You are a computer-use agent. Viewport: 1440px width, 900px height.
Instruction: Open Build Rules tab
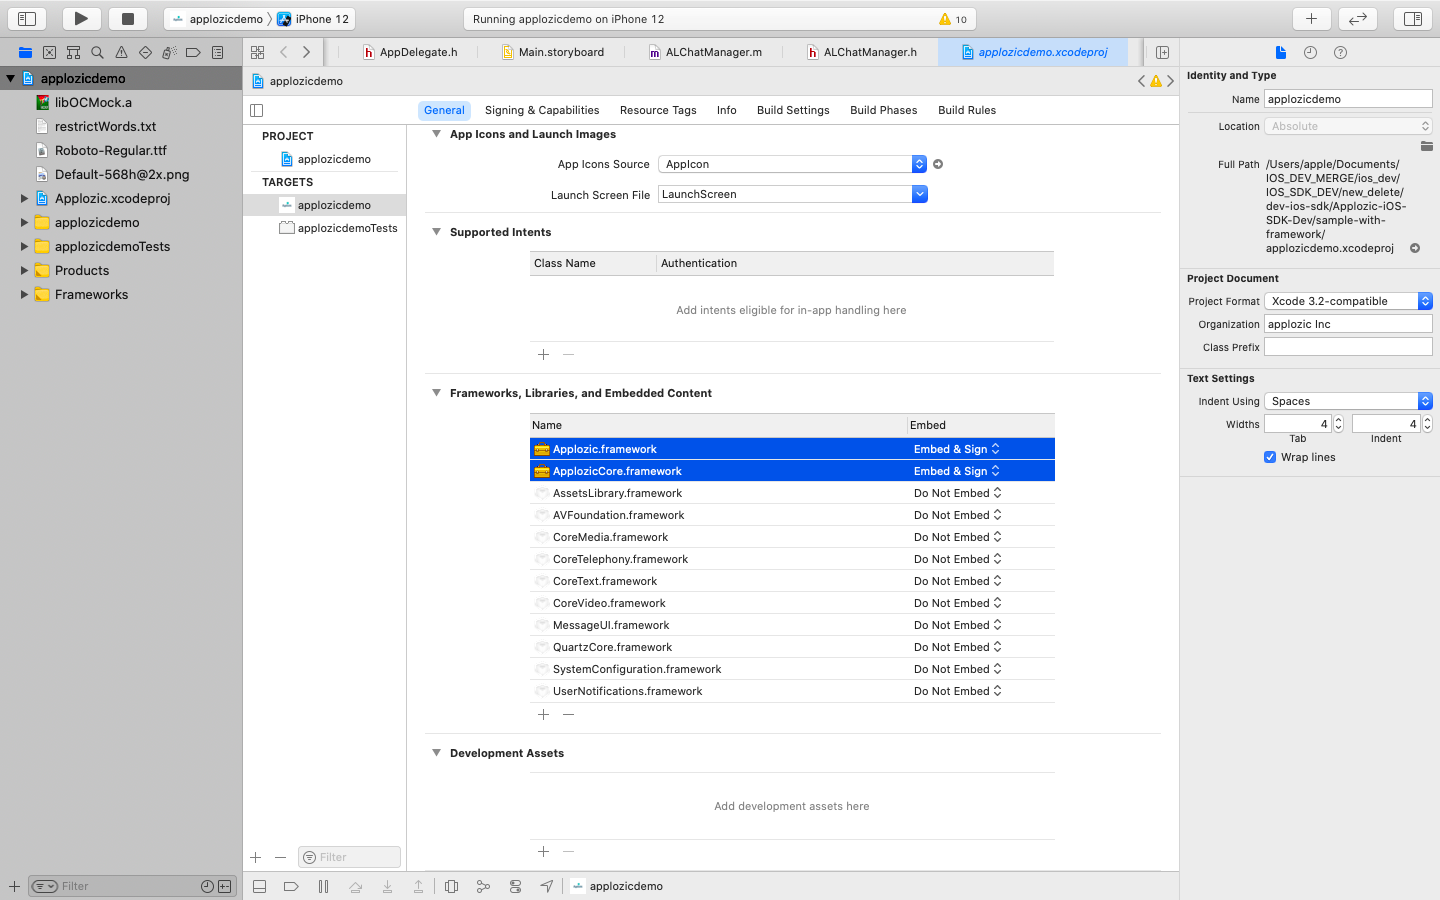(x=967, y=110)
